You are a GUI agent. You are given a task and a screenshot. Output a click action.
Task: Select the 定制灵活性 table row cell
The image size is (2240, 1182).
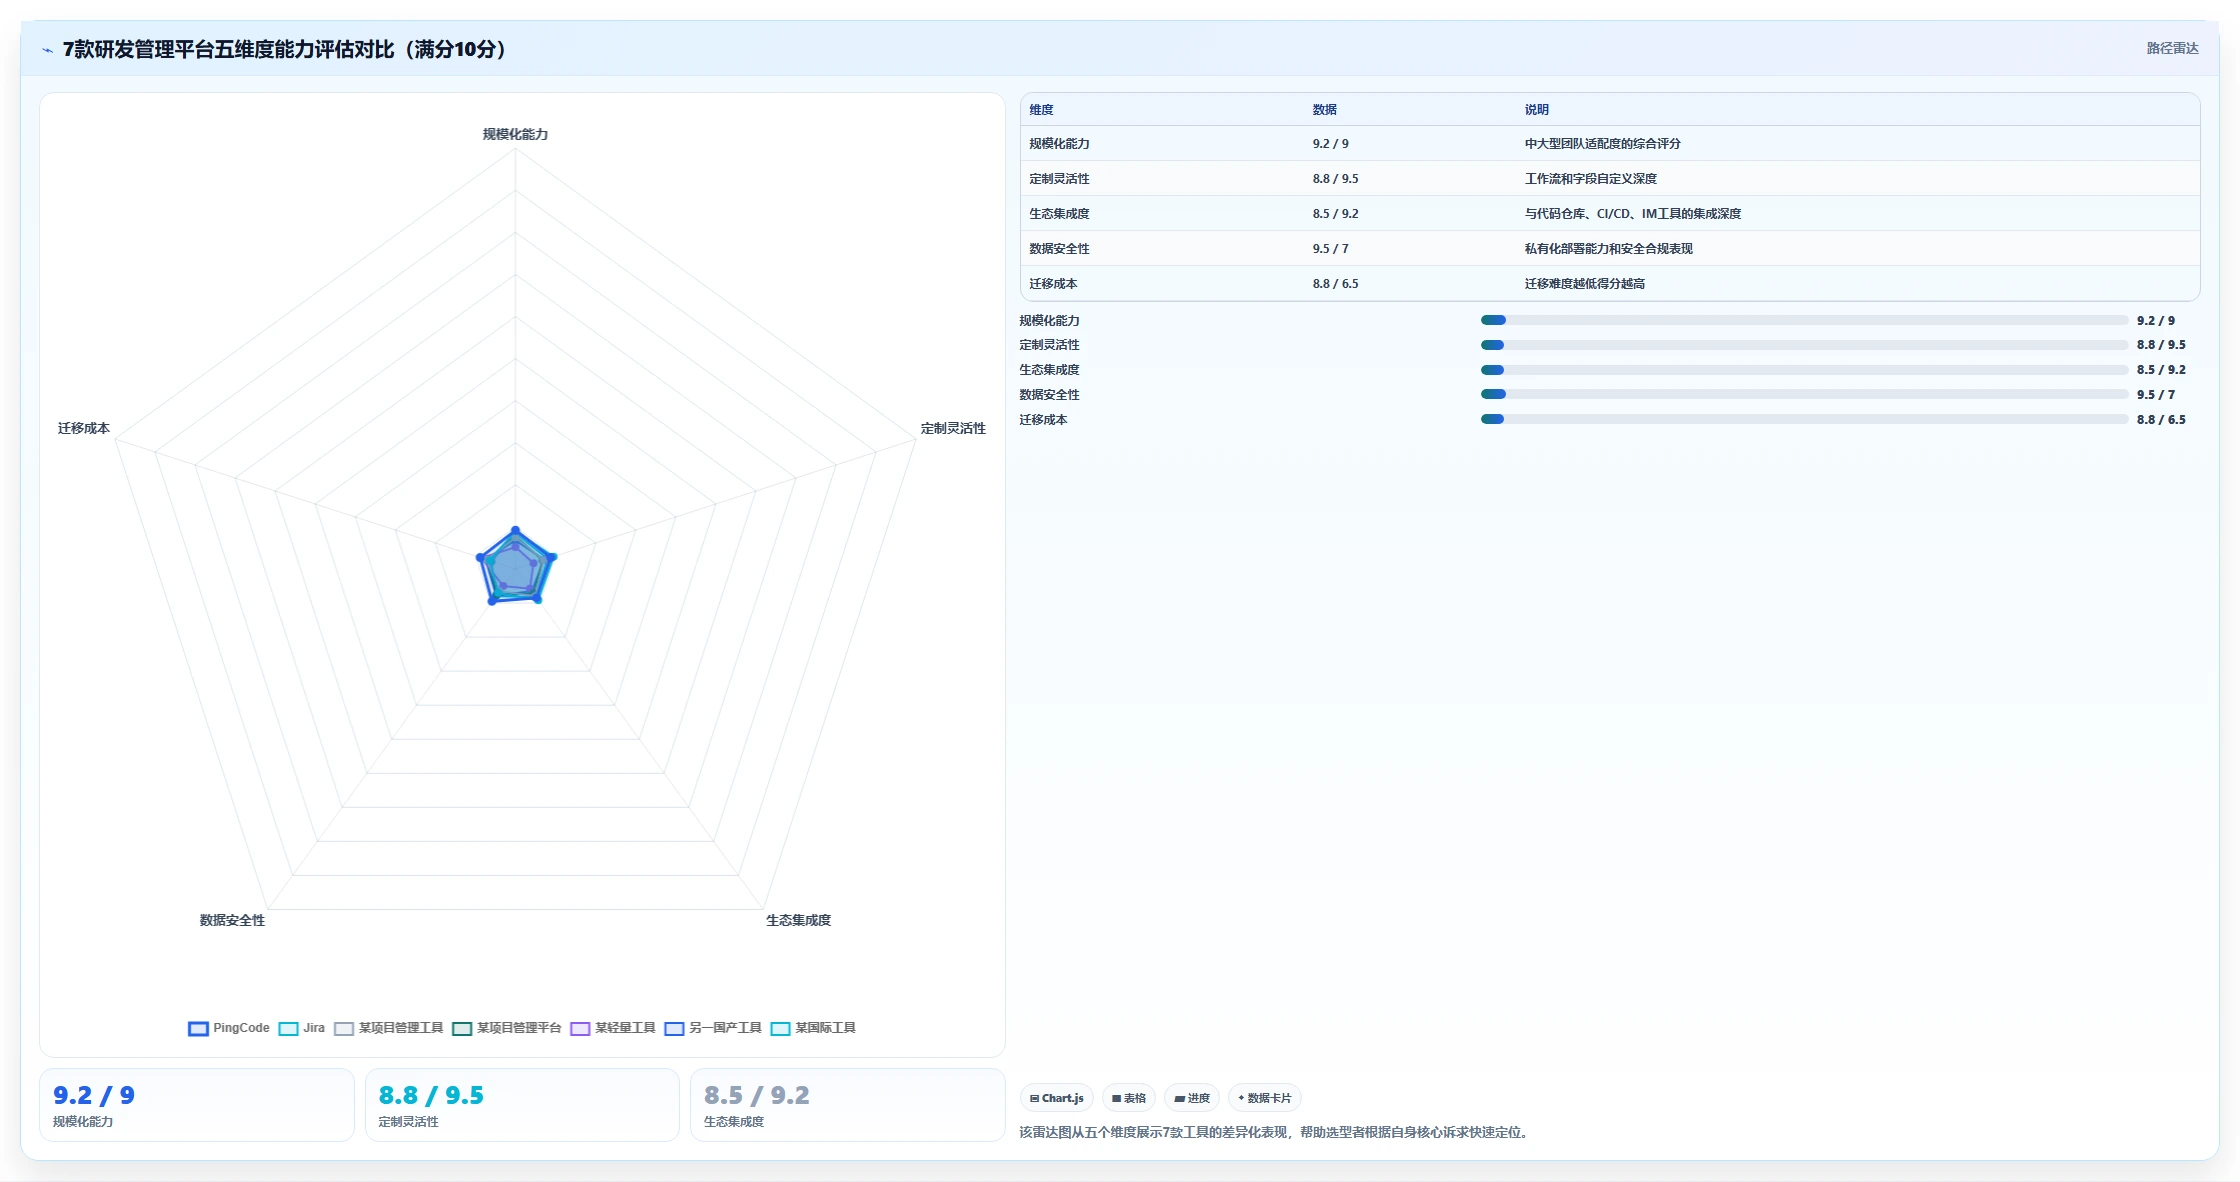point(1059,179)
